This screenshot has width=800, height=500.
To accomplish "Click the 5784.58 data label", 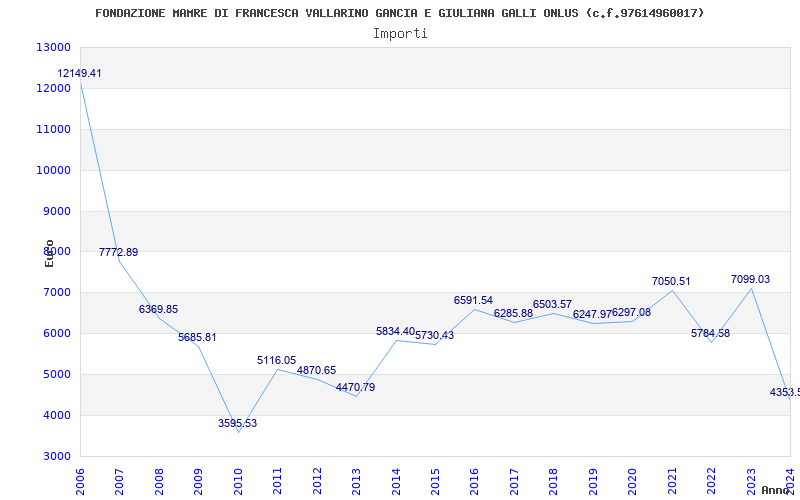I will tap(711, 333).
